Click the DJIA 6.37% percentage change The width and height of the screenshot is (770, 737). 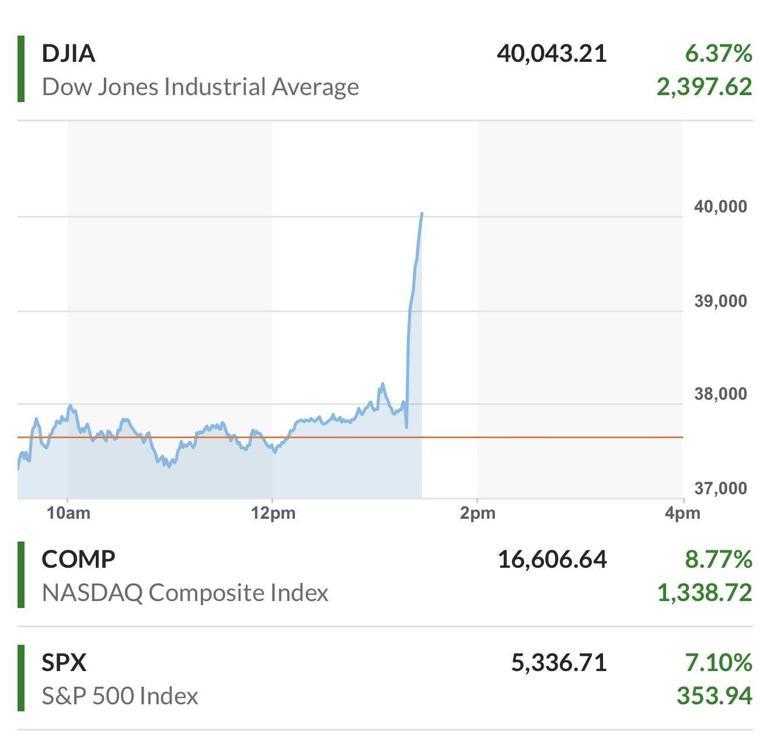718,53
